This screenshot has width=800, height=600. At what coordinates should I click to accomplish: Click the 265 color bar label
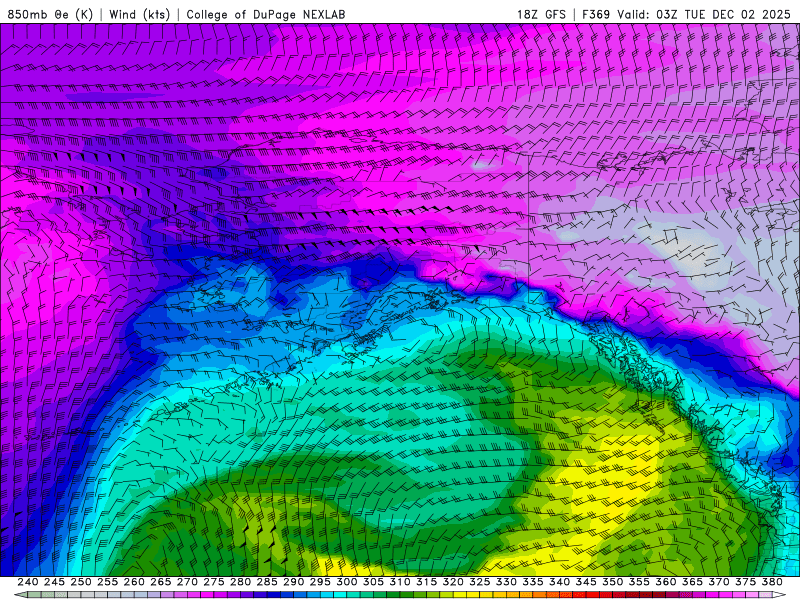[x=160, y=582]
